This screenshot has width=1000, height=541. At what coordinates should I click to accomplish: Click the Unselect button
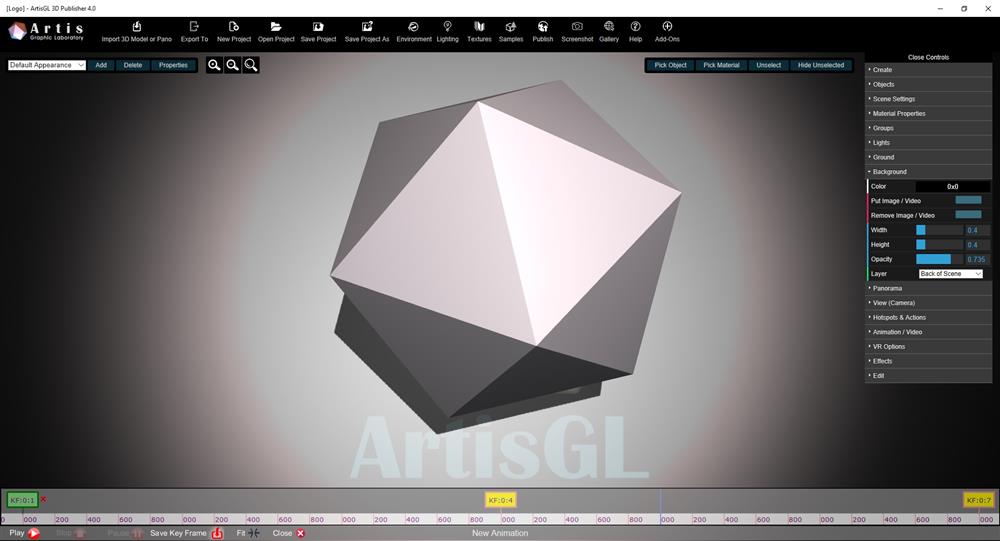(x=768, y=65)
